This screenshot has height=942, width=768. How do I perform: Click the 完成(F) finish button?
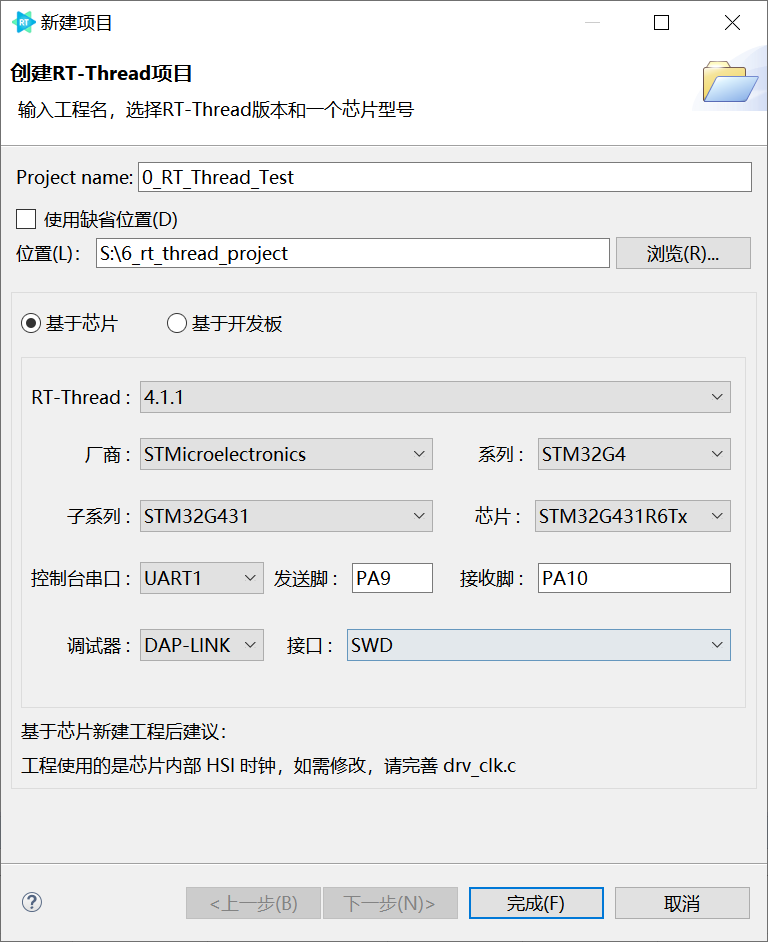[536, 902]
